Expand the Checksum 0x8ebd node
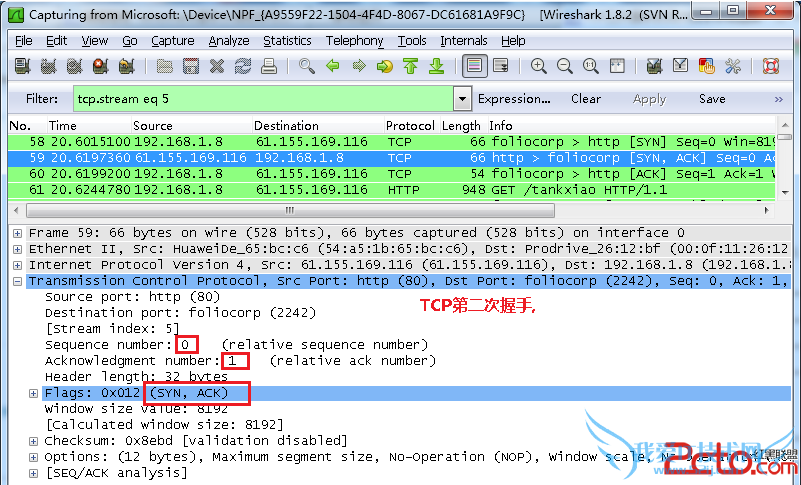Viewport: 801px width, 485px height. click(x=33, y=441)
